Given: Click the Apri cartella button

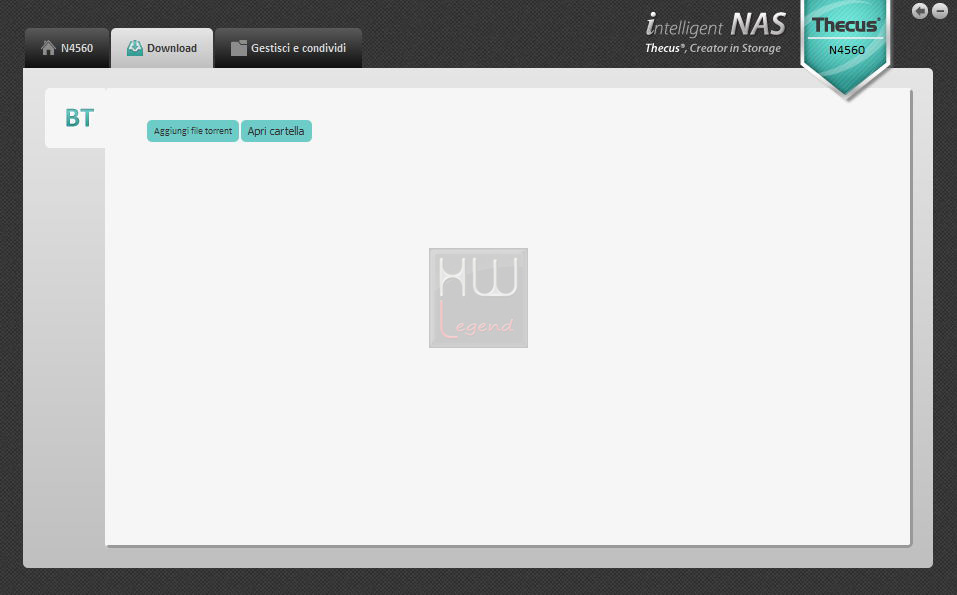Looking at the screenshot, I should coord(276,131).
